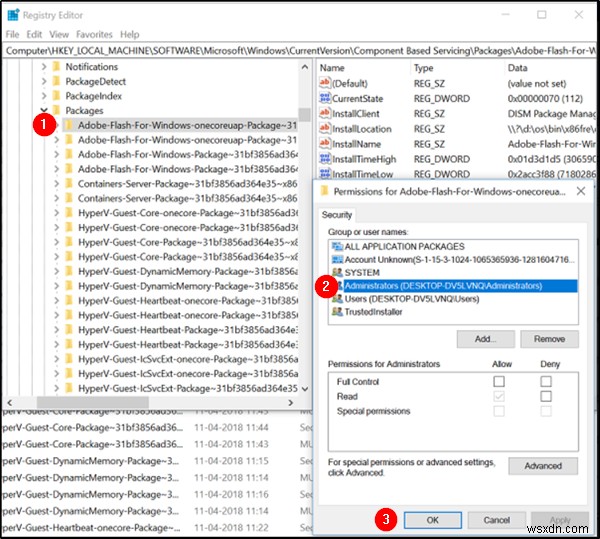
Task: Click 0x00000070 (112) data cell
Action: point(545,98)
